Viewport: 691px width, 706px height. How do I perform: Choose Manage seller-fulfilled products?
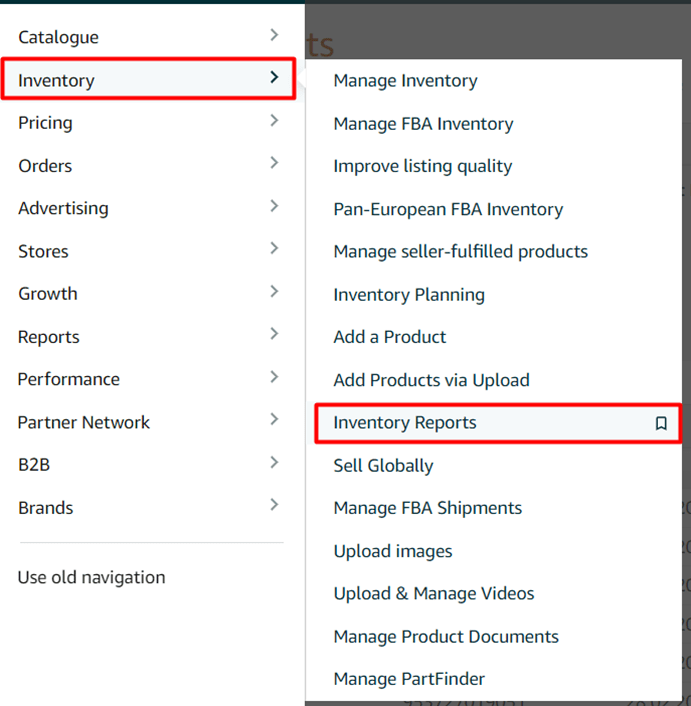[x=461, y=251]
